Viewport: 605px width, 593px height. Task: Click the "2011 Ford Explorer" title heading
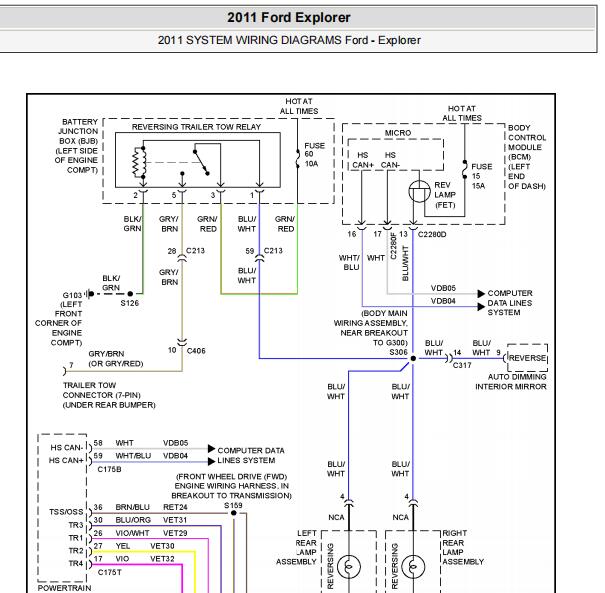tap(289, 17)
